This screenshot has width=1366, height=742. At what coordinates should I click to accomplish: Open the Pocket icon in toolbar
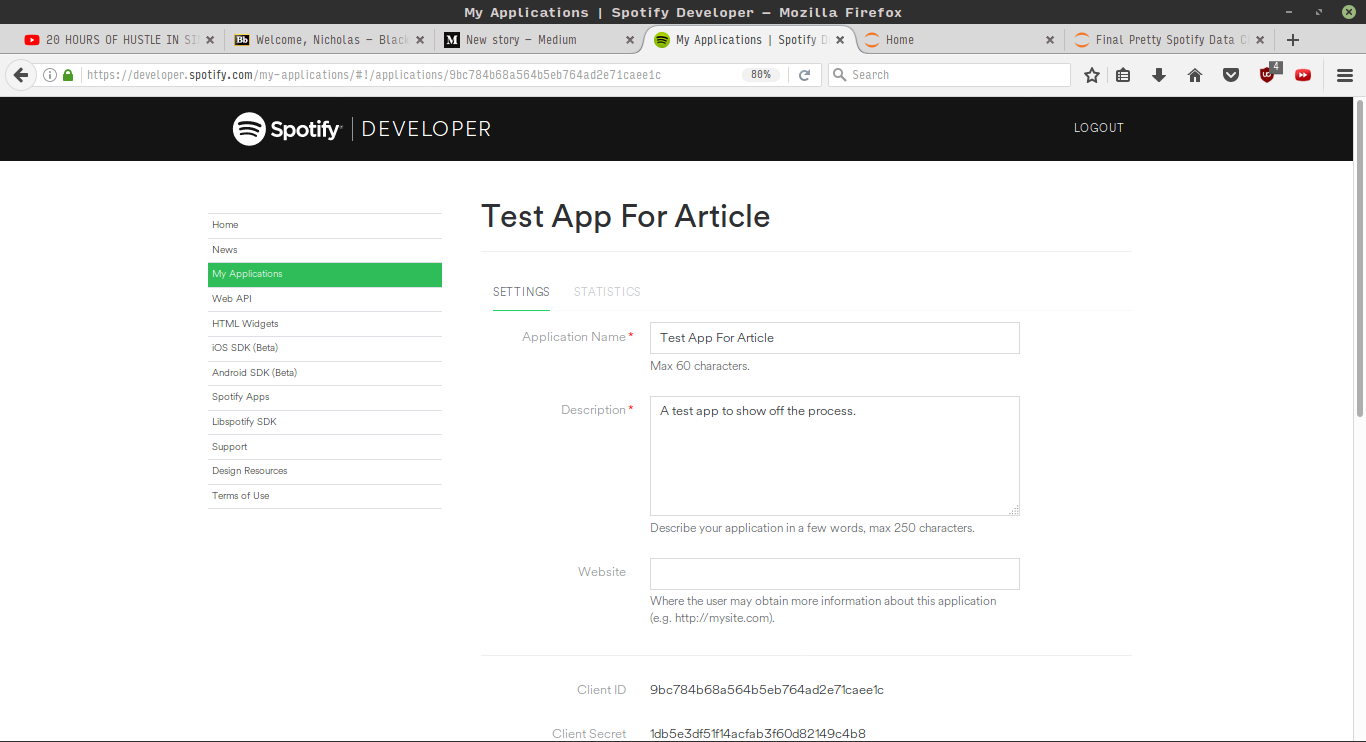pos(1231,75)
